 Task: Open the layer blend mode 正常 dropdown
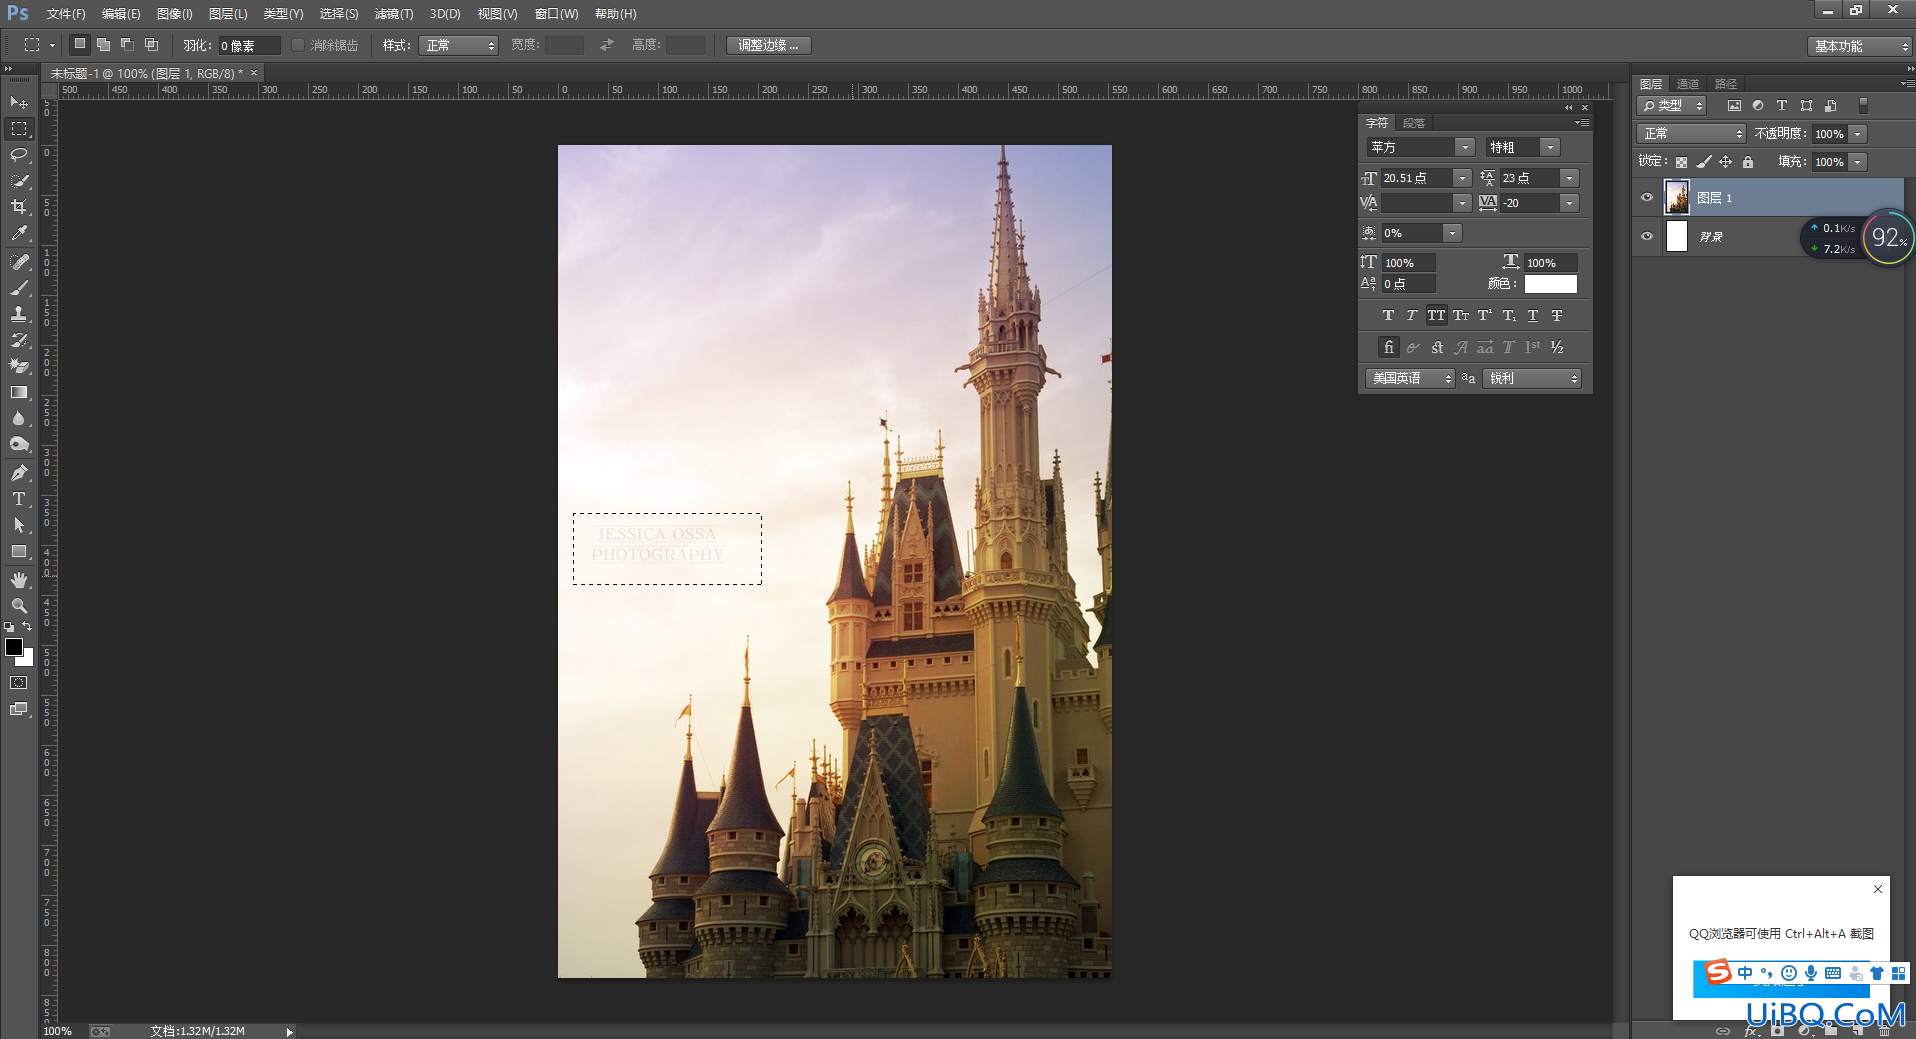[1692, 133]
